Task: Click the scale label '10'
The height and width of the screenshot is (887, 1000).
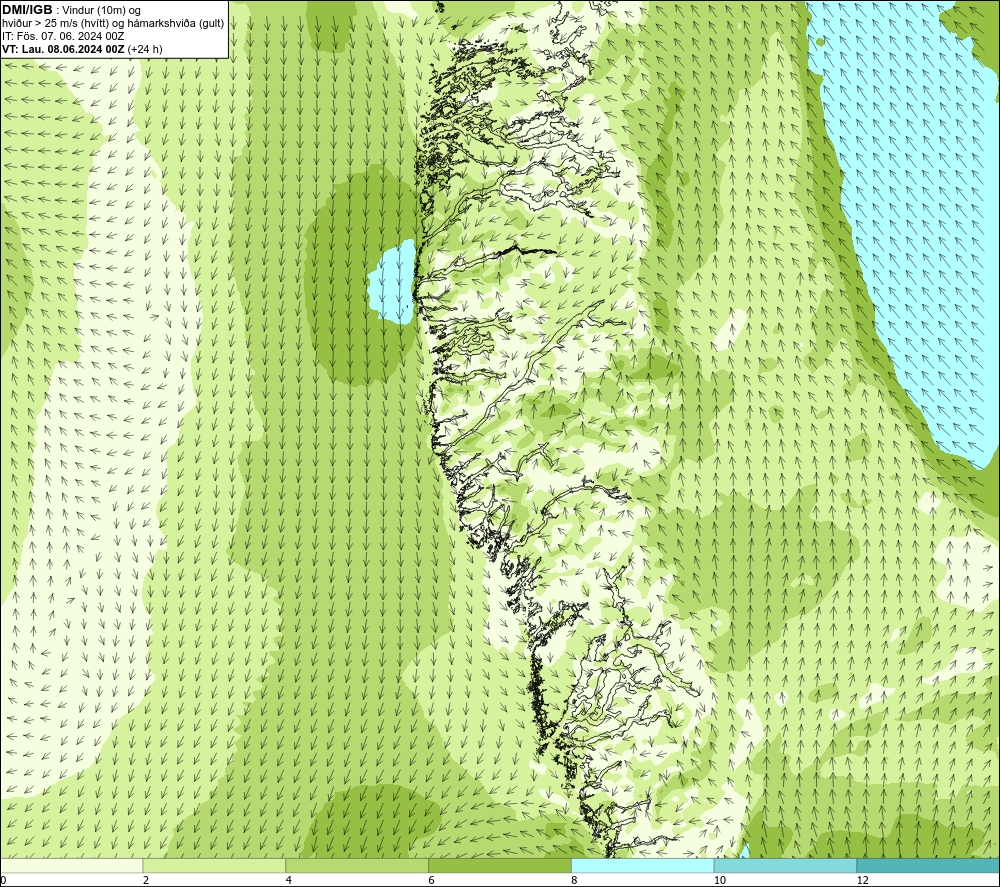Action: click(719, 881)
